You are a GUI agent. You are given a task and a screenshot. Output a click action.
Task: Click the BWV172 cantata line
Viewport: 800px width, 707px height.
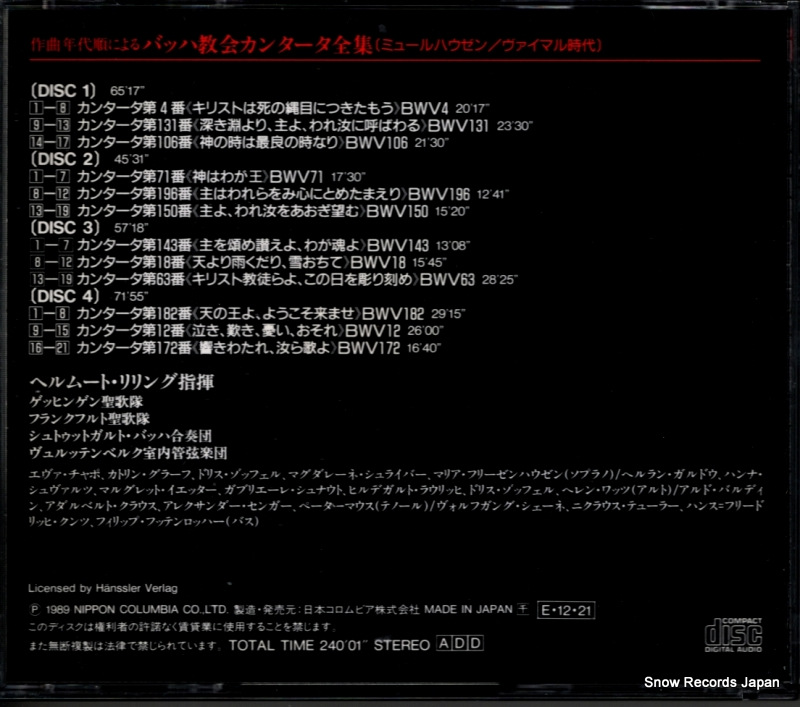[x=235, y=348]
